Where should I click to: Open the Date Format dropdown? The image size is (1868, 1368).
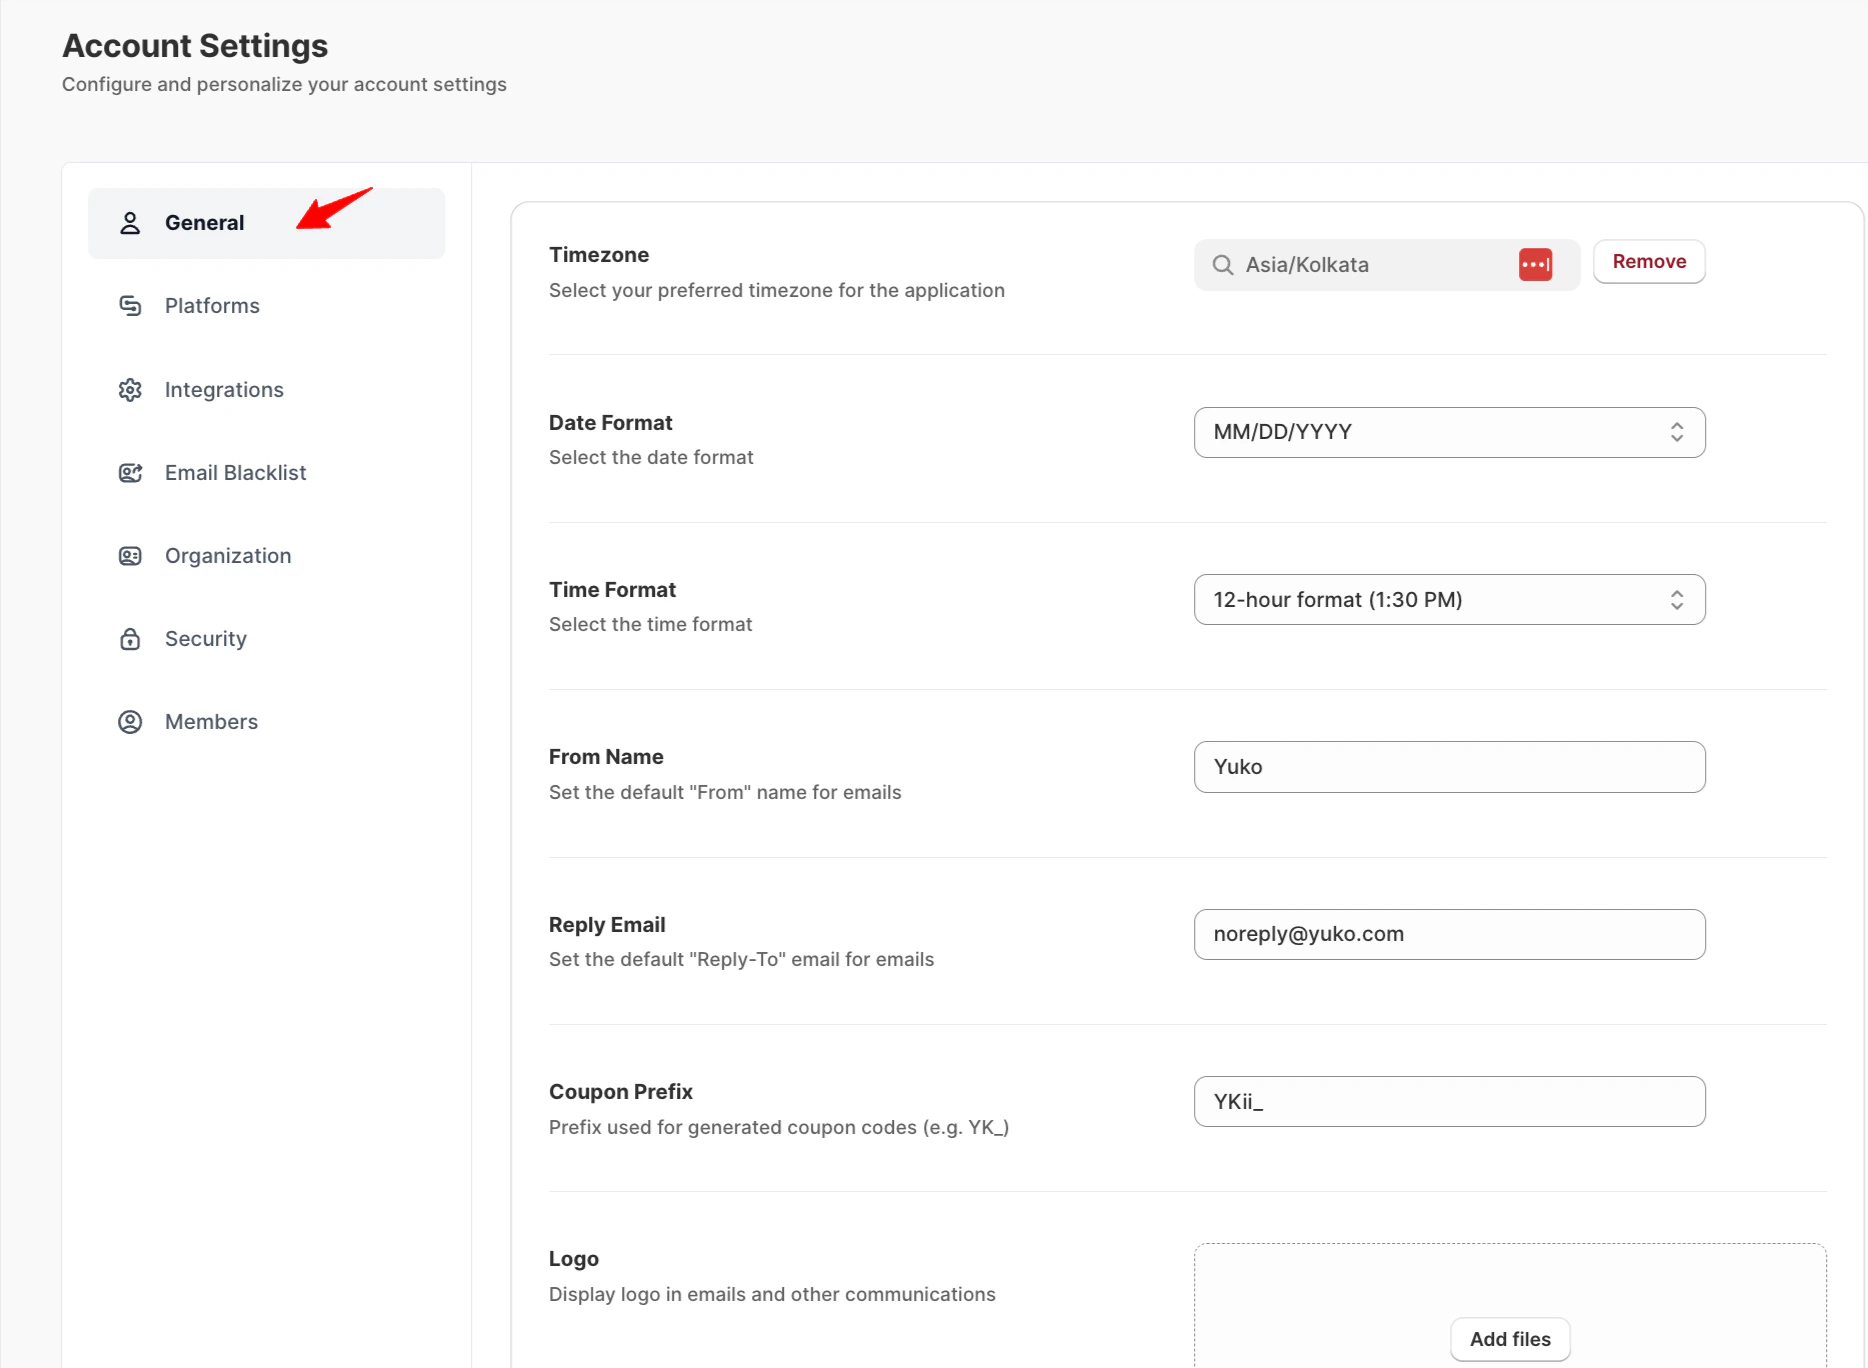coord(1449,432)
